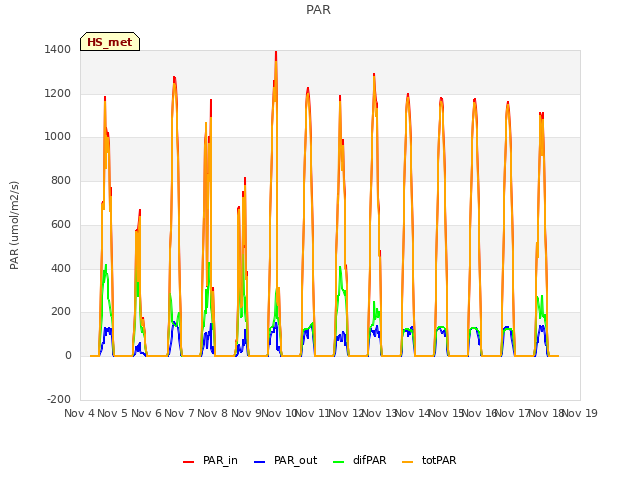The image size is (640, 480).
Task: Click the 1400 y-axis tick label
Action: tap(58, 49)
